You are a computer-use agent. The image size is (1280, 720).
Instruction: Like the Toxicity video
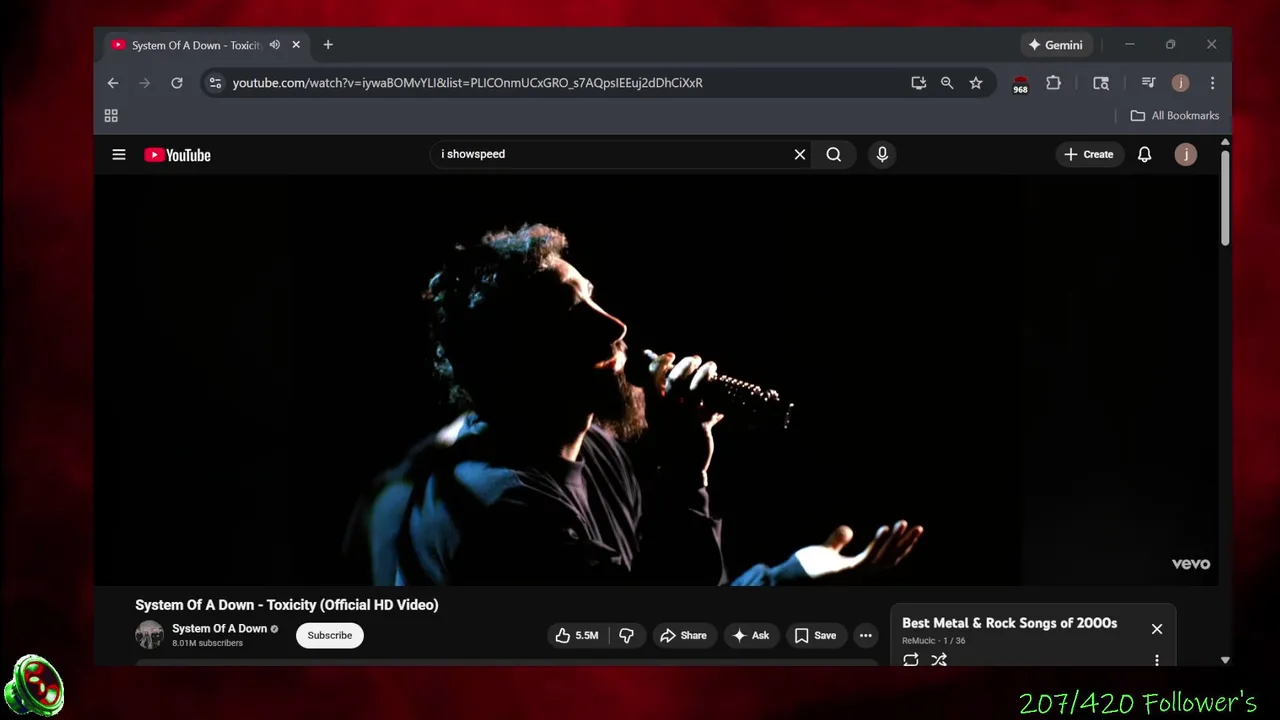577,636
